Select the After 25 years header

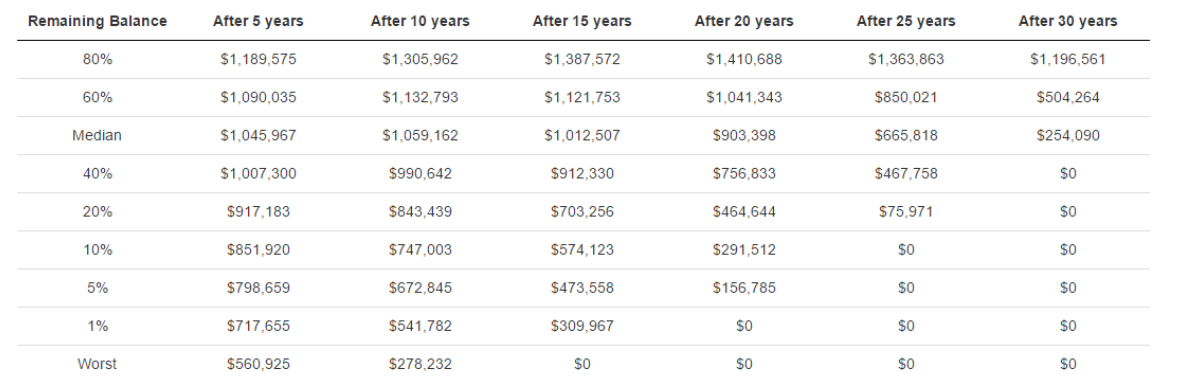pos(906,21)
